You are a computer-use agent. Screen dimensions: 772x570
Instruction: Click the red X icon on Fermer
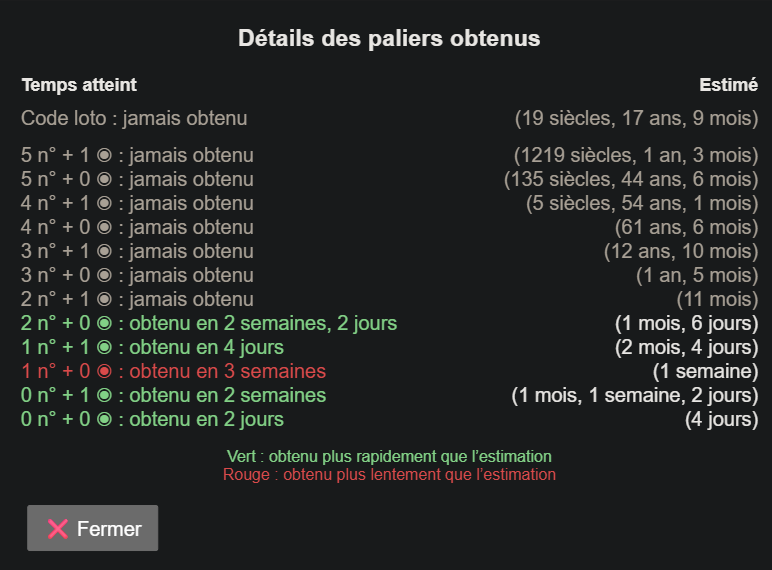pos(58,529)
